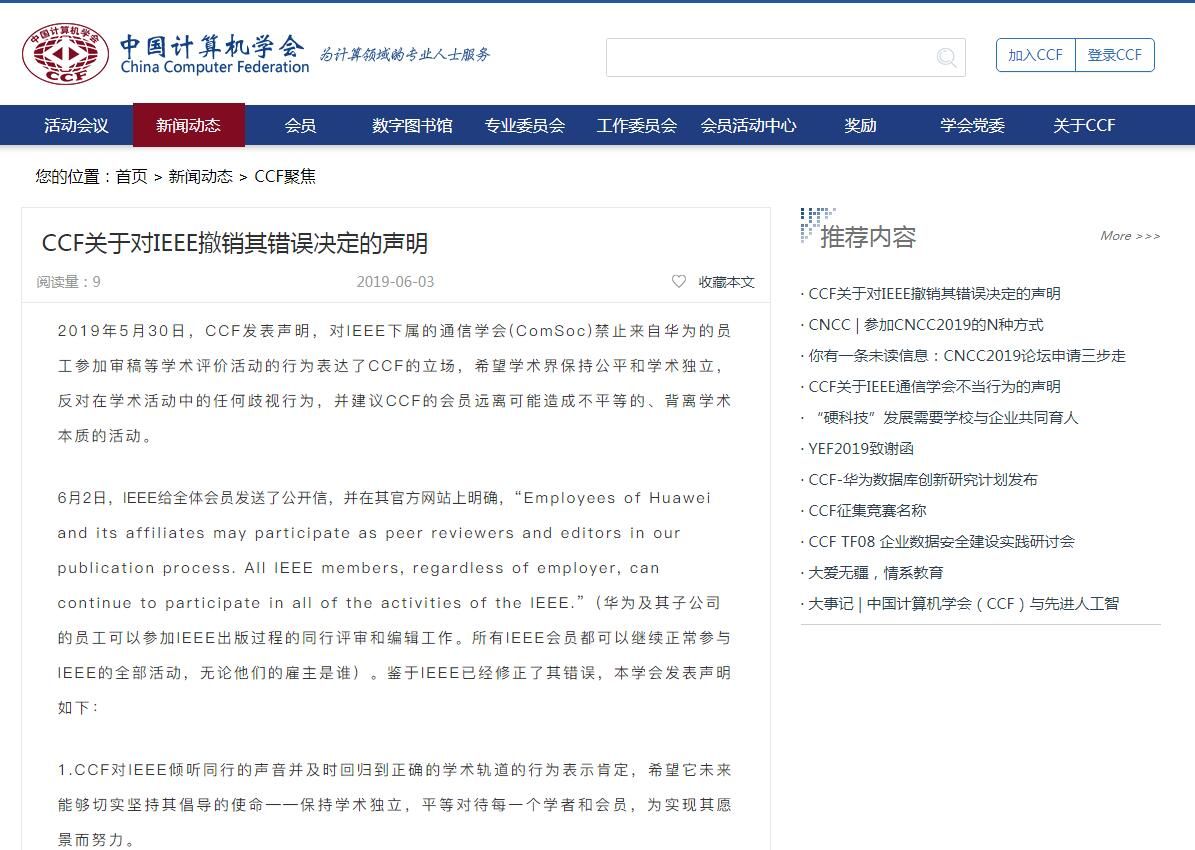Toggle 收藏本文 to bookmark the article

tap(726, 282)
